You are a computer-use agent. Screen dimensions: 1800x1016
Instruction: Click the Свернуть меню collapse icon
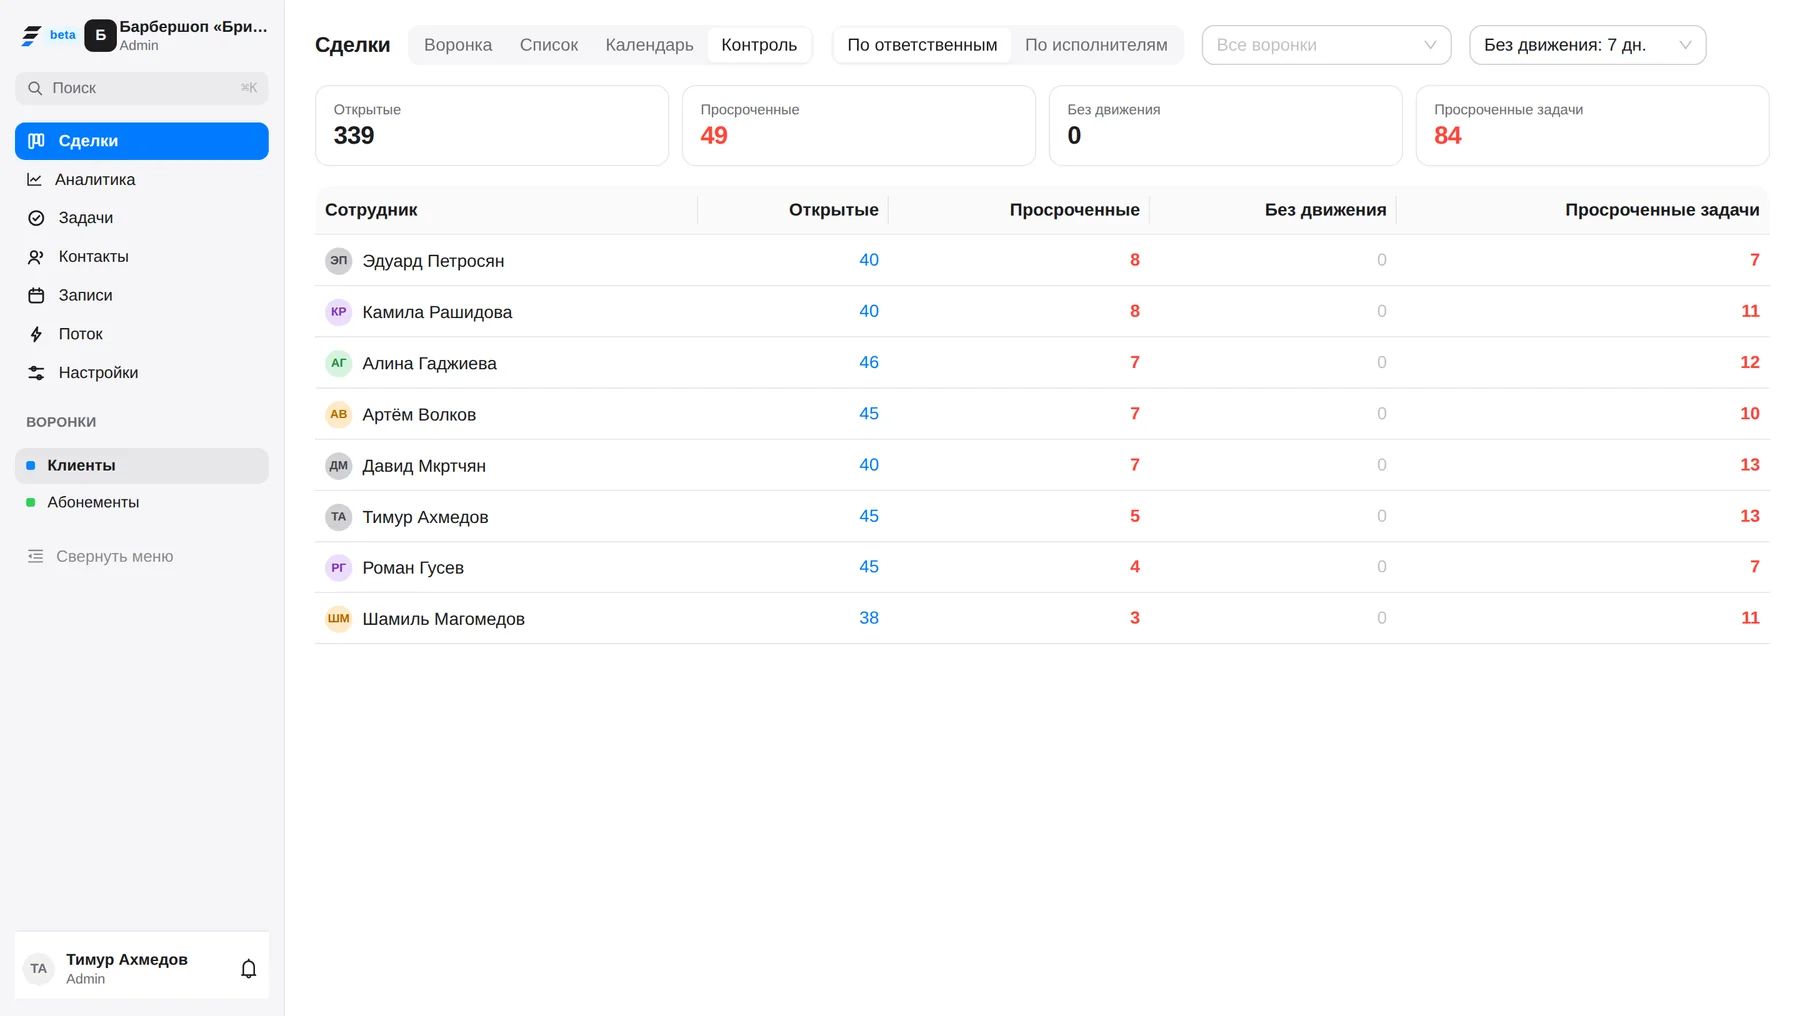(35, 556)
